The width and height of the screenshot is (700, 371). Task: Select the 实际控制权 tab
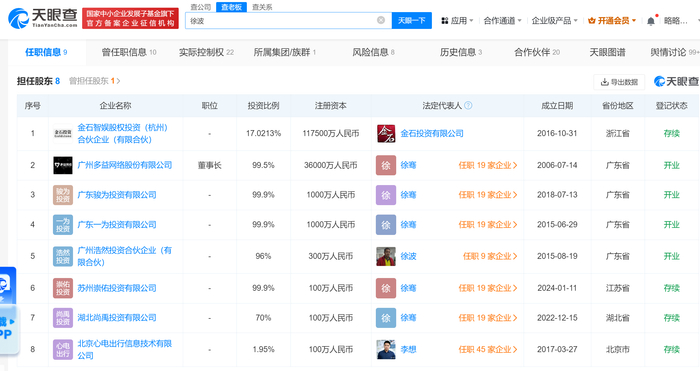coord(206,52)
